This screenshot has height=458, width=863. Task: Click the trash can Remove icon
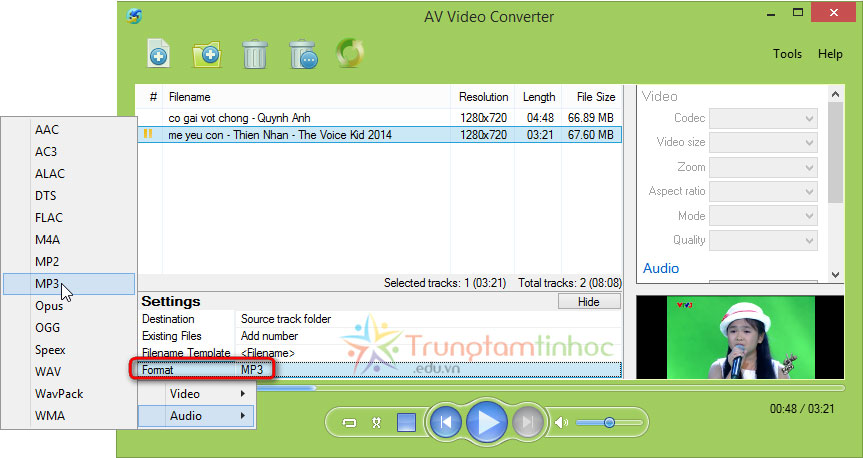[x=255, y=54]
